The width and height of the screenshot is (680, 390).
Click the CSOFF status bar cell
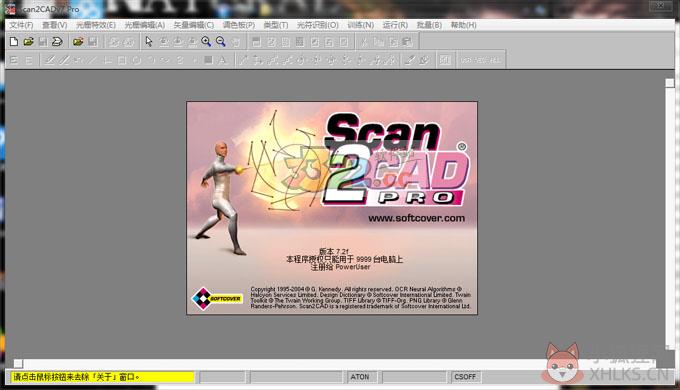click(x=466, y=377)
